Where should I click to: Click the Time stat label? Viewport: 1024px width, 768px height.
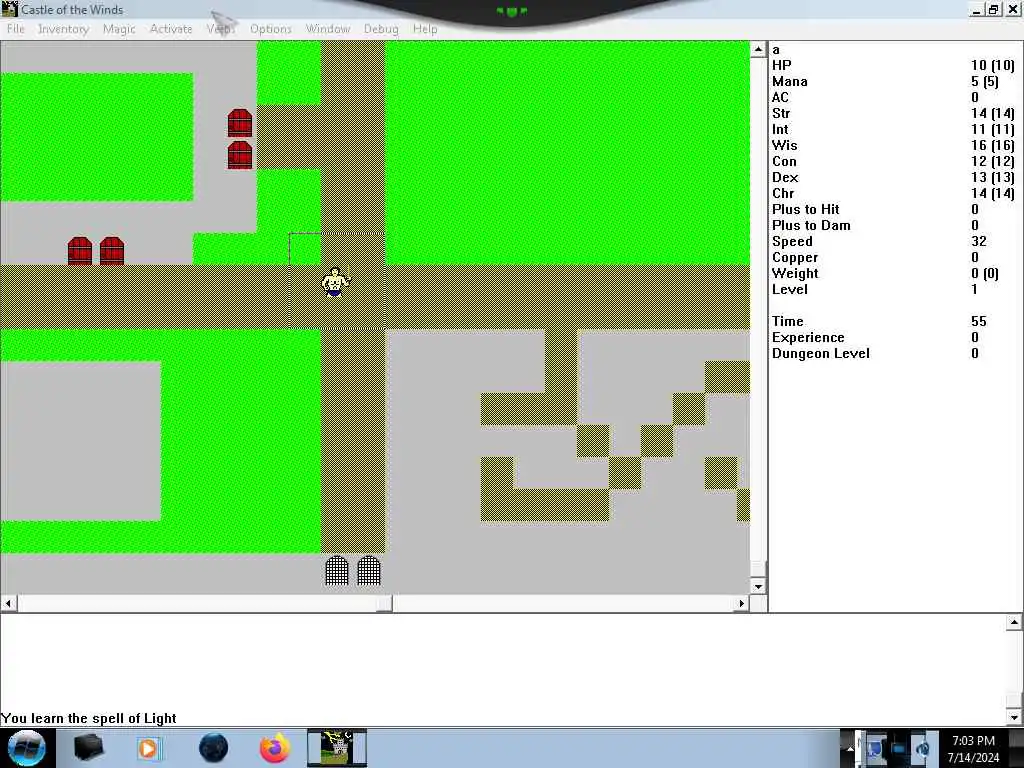(788, 321)
